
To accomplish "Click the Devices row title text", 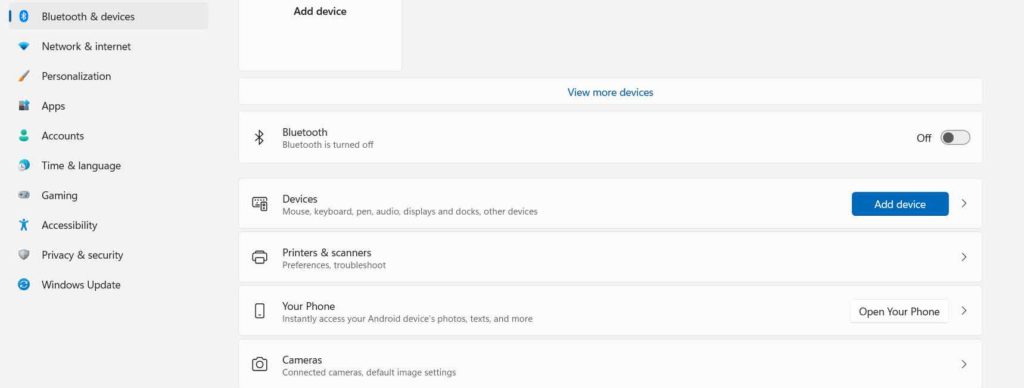I will click(300, 199).
